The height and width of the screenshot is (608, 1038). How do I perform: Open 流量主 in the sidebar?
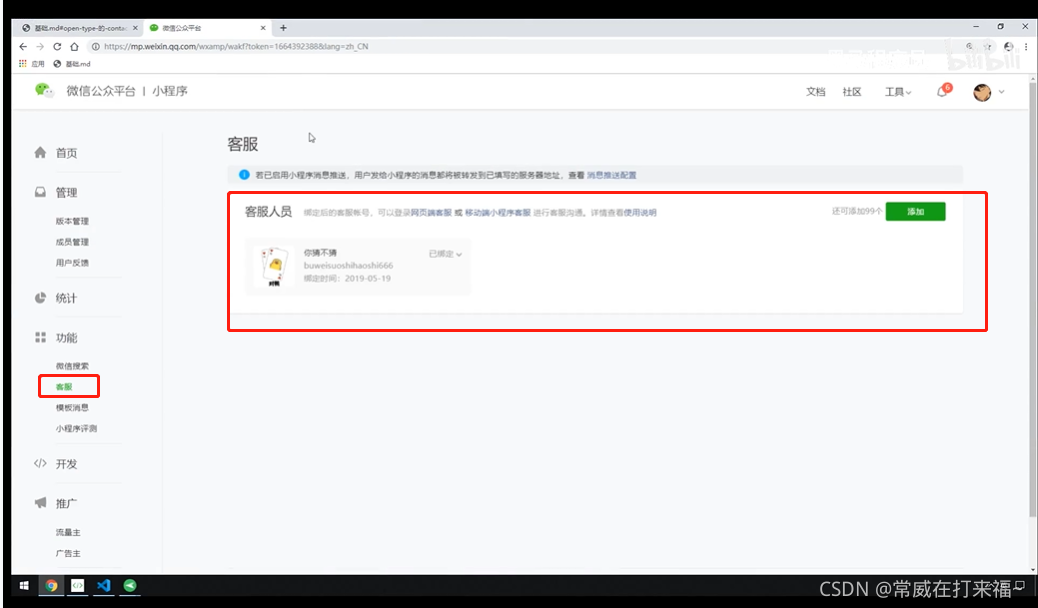pyautogui.click(x=68, y=532)
